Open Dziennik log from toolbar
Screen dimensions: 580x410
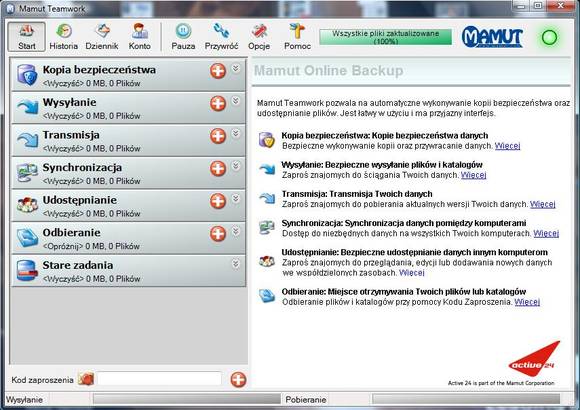pyautogui.click(x=102, y=36)
